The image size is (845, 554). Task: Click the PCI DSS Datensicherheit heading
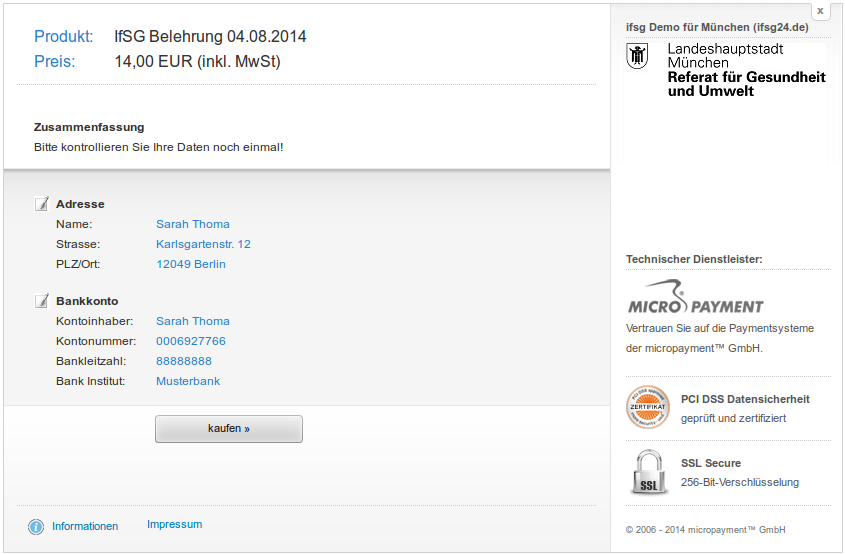745,399
